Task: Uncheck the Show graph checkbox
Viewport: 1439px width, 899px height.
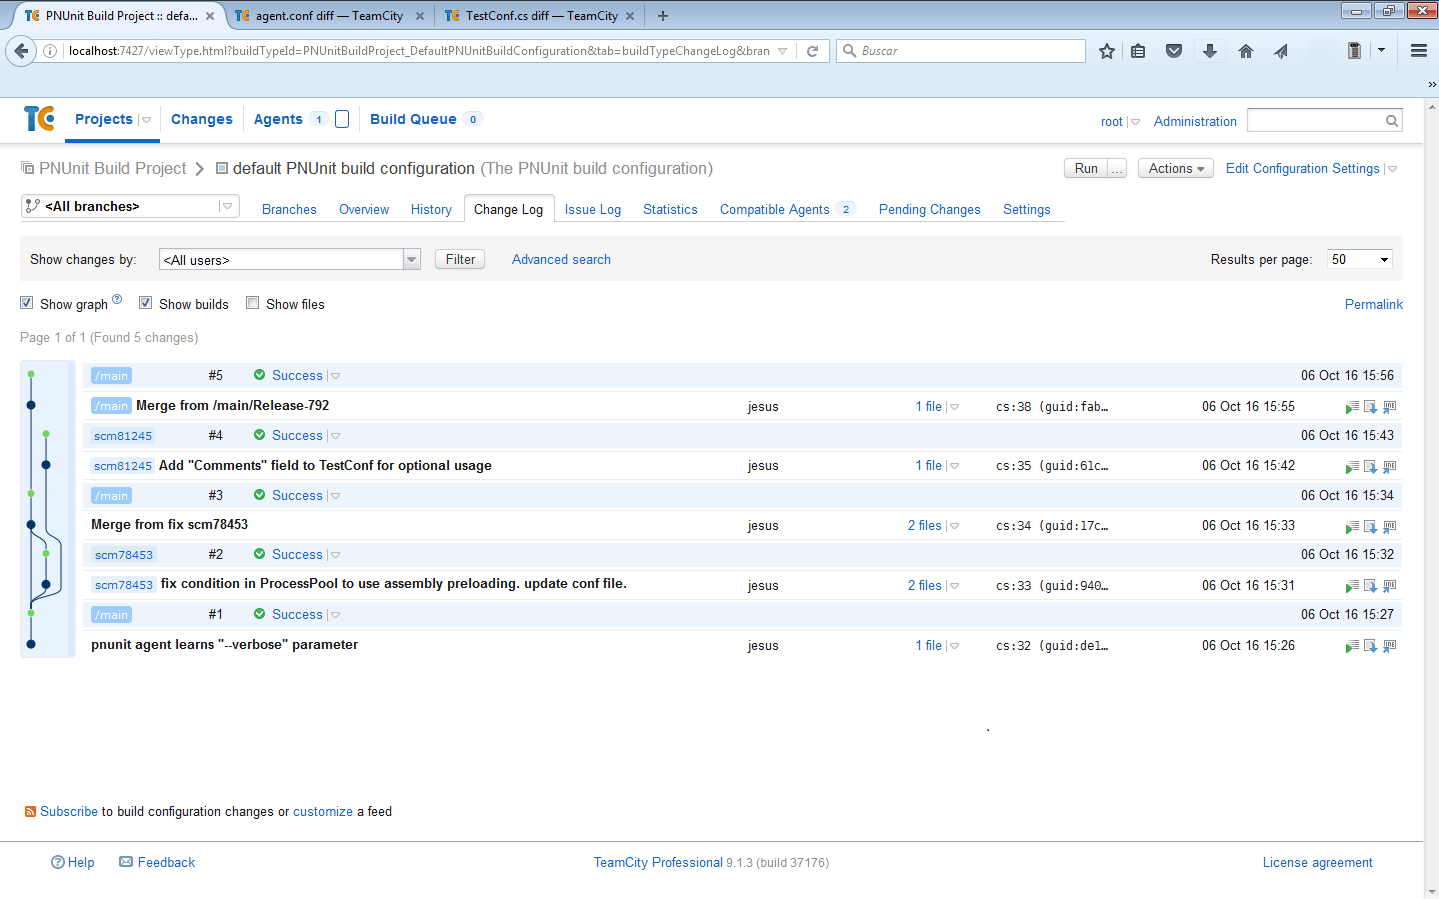Action: pyautogui.click(x=27, y=303)
